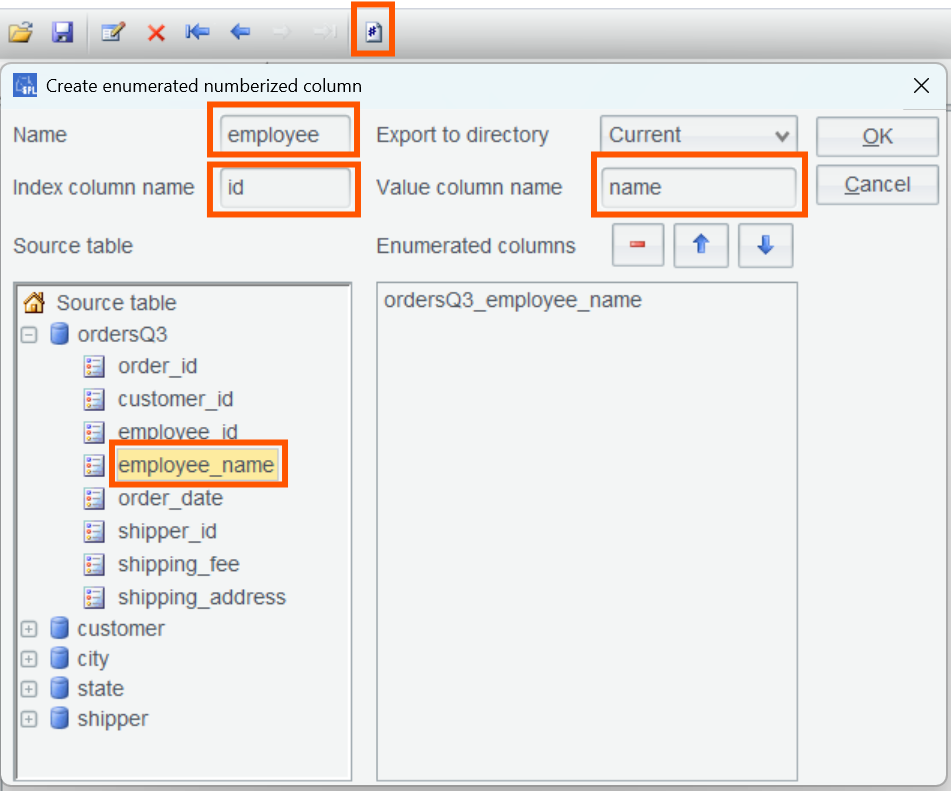
Task: Click the customer table cylinder icon
Action: click(59, 628)
